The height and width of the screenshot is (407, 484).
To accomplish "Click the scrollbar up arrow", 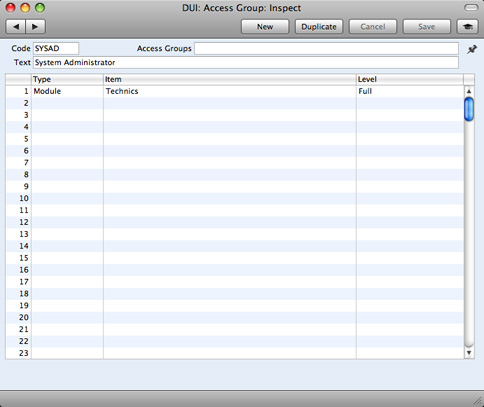I will pos(469,91).
